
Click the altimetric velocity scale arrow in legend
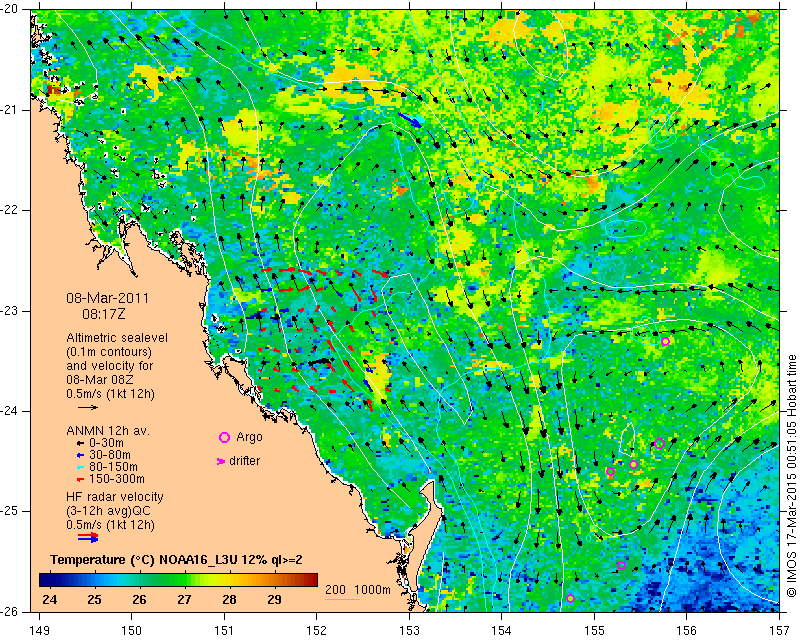click(x=88, y=408)
